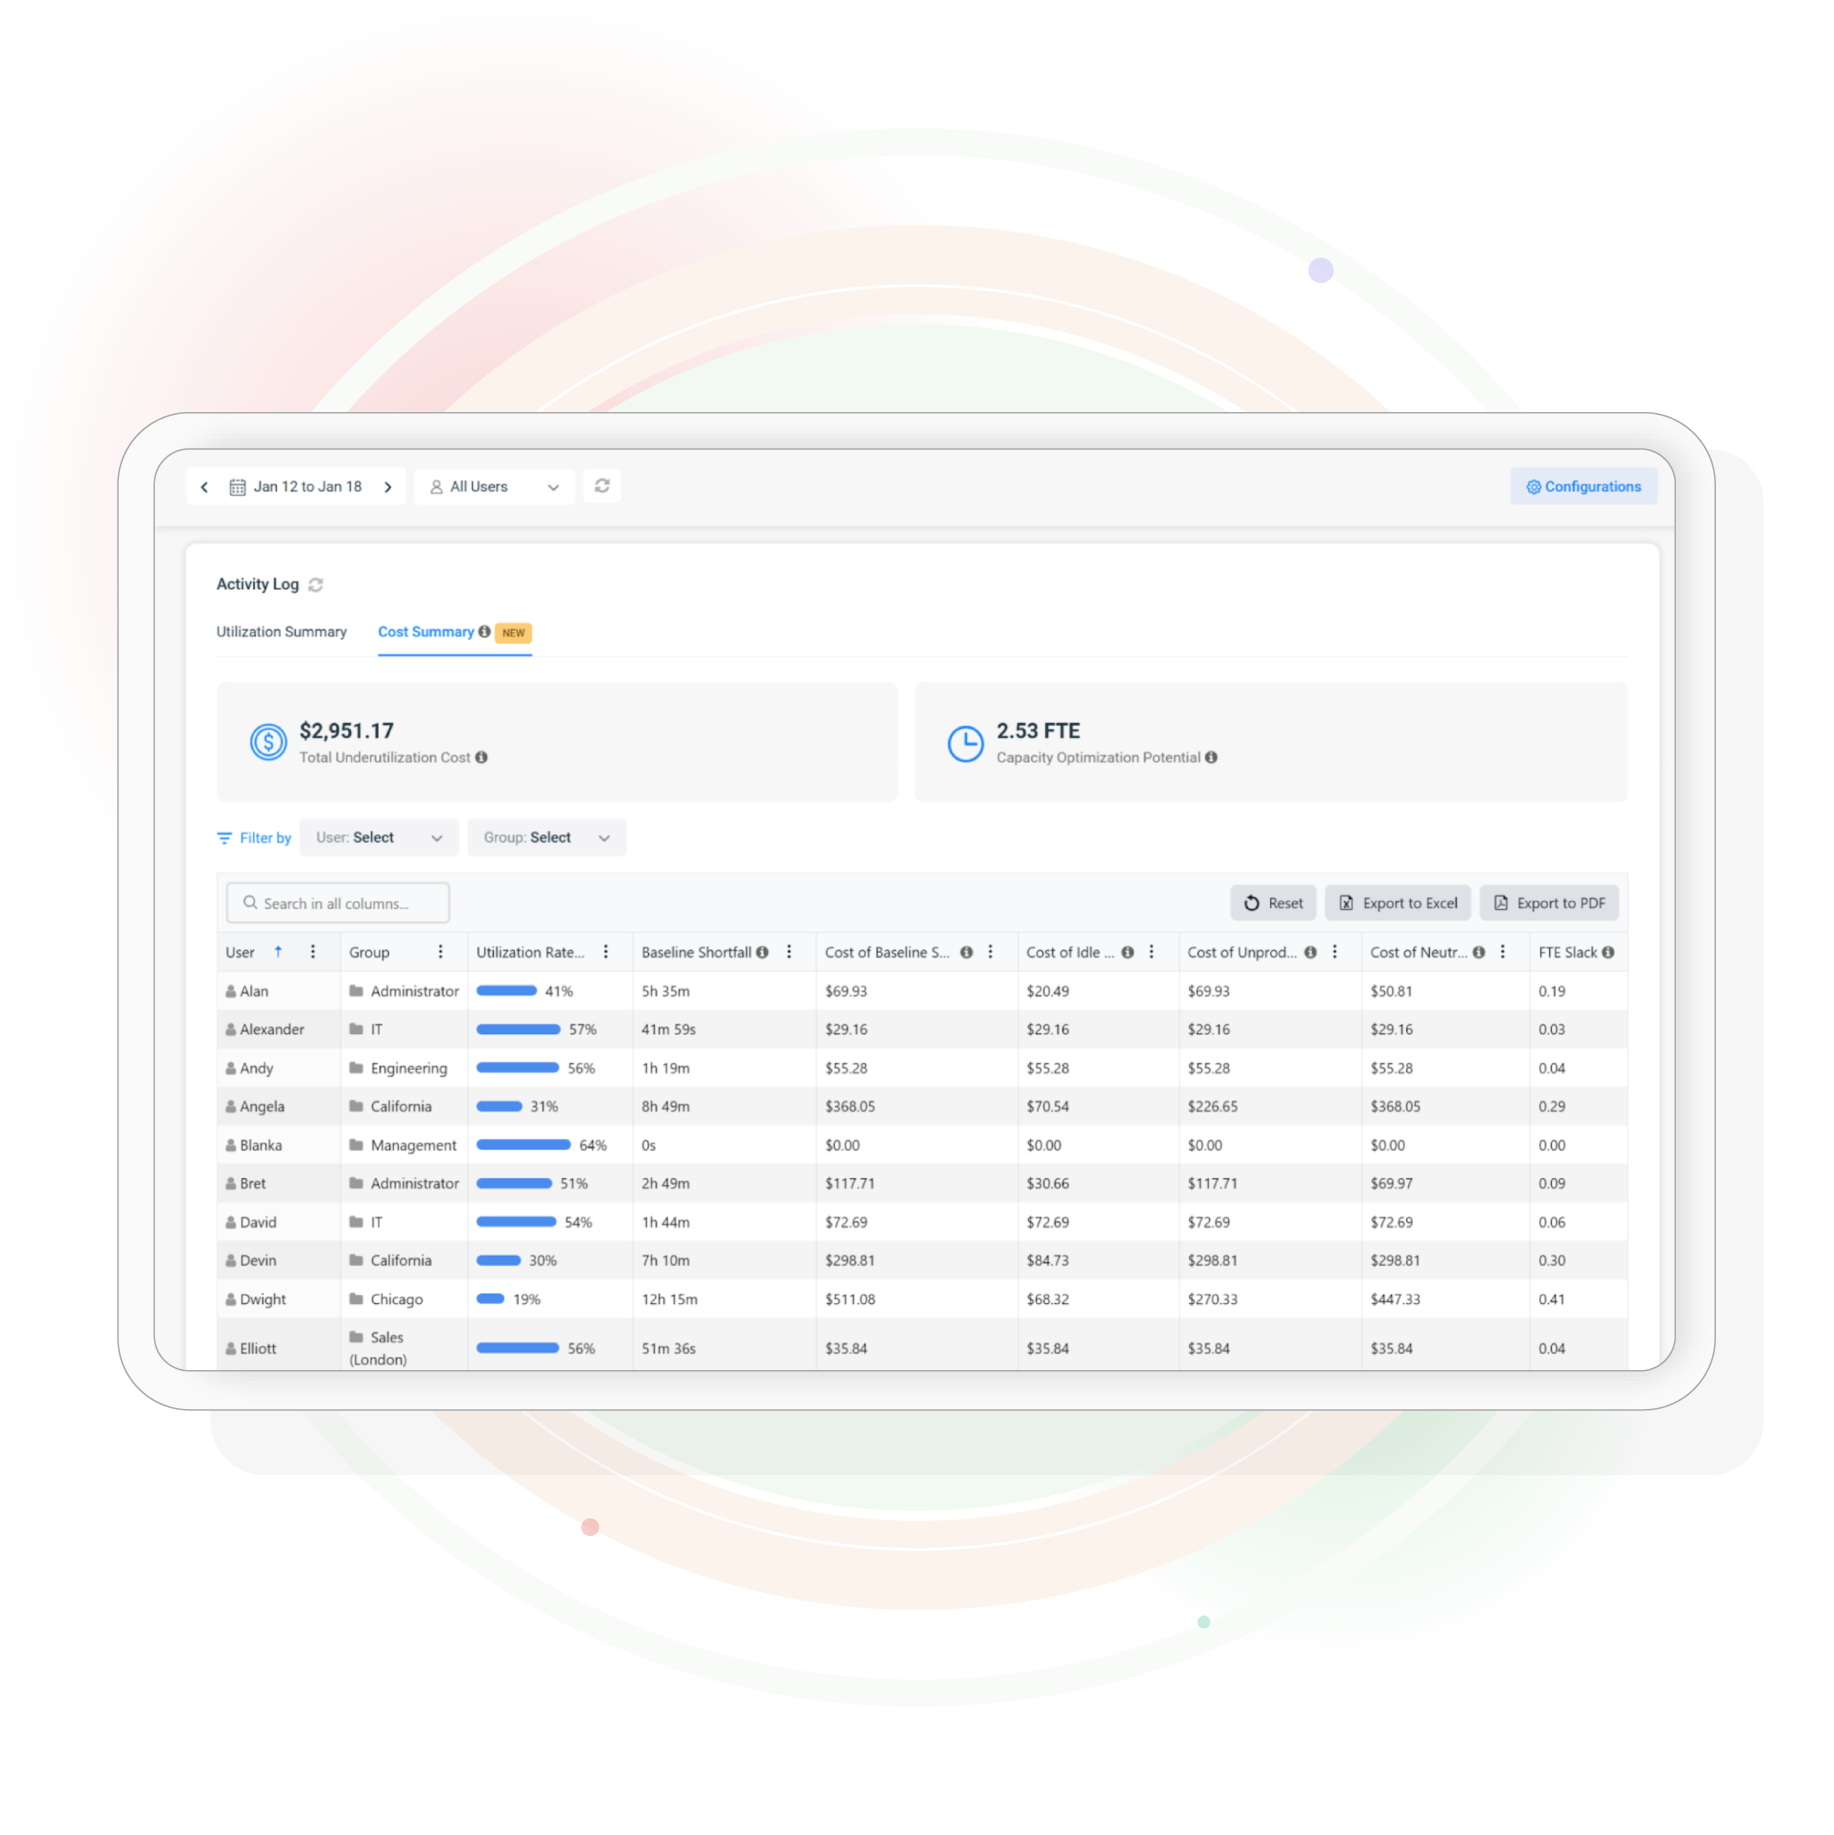Select the Cost Summary tab

(x=426, y=632)
